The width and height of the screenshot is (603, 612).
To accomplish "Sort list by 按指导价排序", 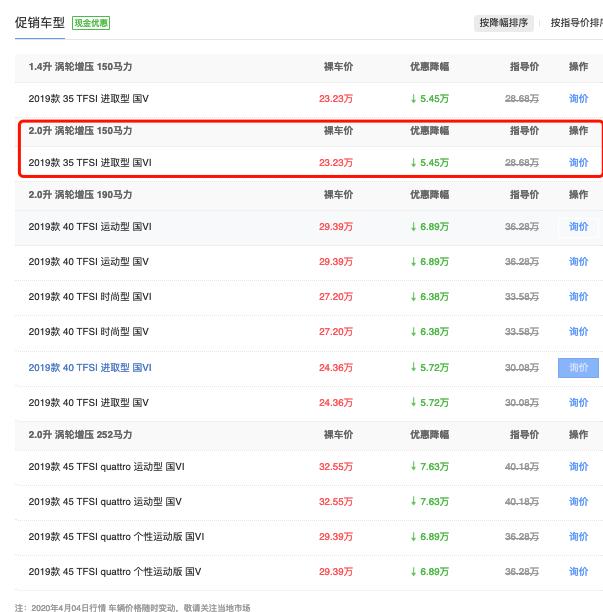I will (576, 23).
